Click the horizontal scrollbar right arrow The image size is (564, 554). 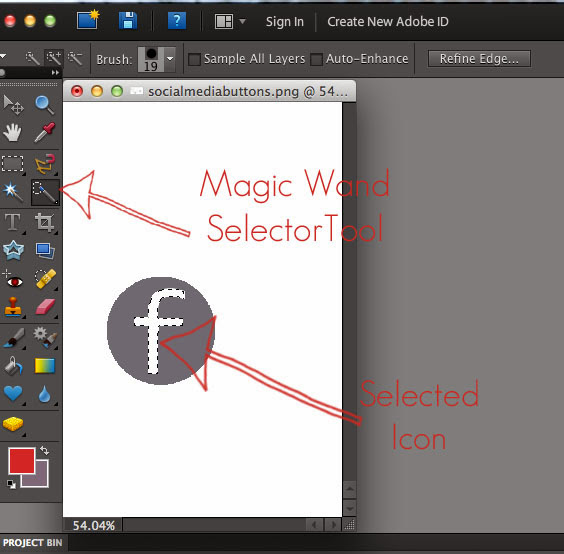(x=333, y=525)
